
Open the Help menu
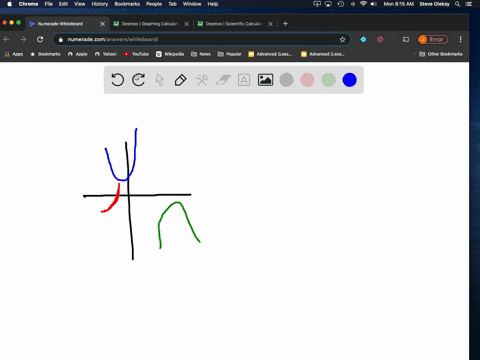(213, 4)
